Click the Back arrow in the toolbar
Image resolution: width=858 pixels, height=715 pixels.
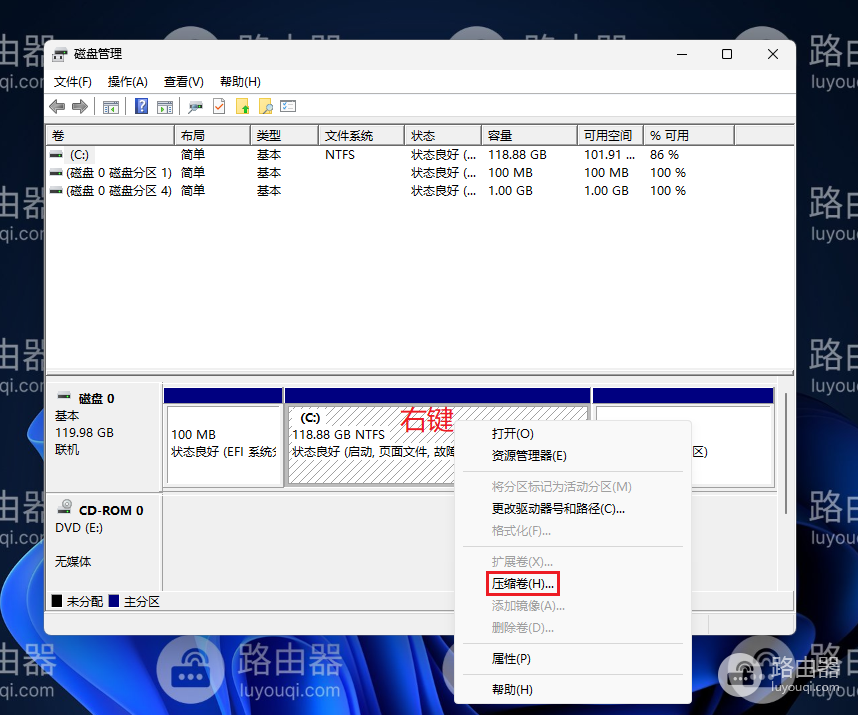(57, 106)
